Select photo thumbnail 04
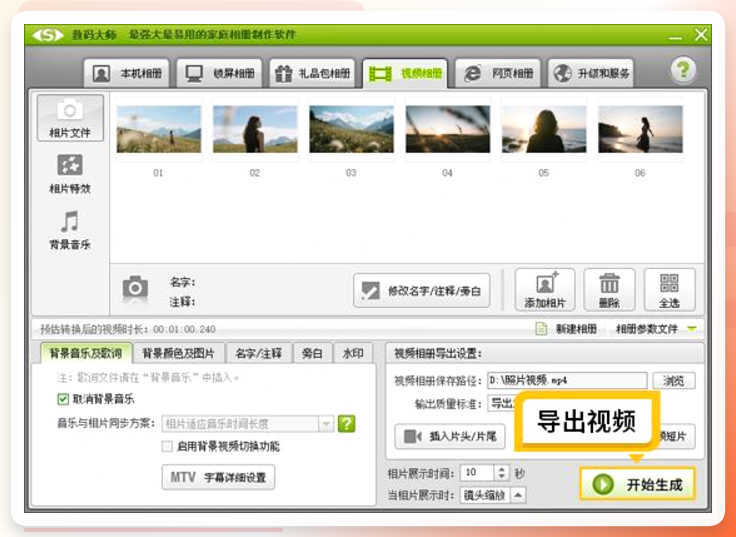This screenshot has height=537, width=736. pyautogui.click(x=448, y=129)
